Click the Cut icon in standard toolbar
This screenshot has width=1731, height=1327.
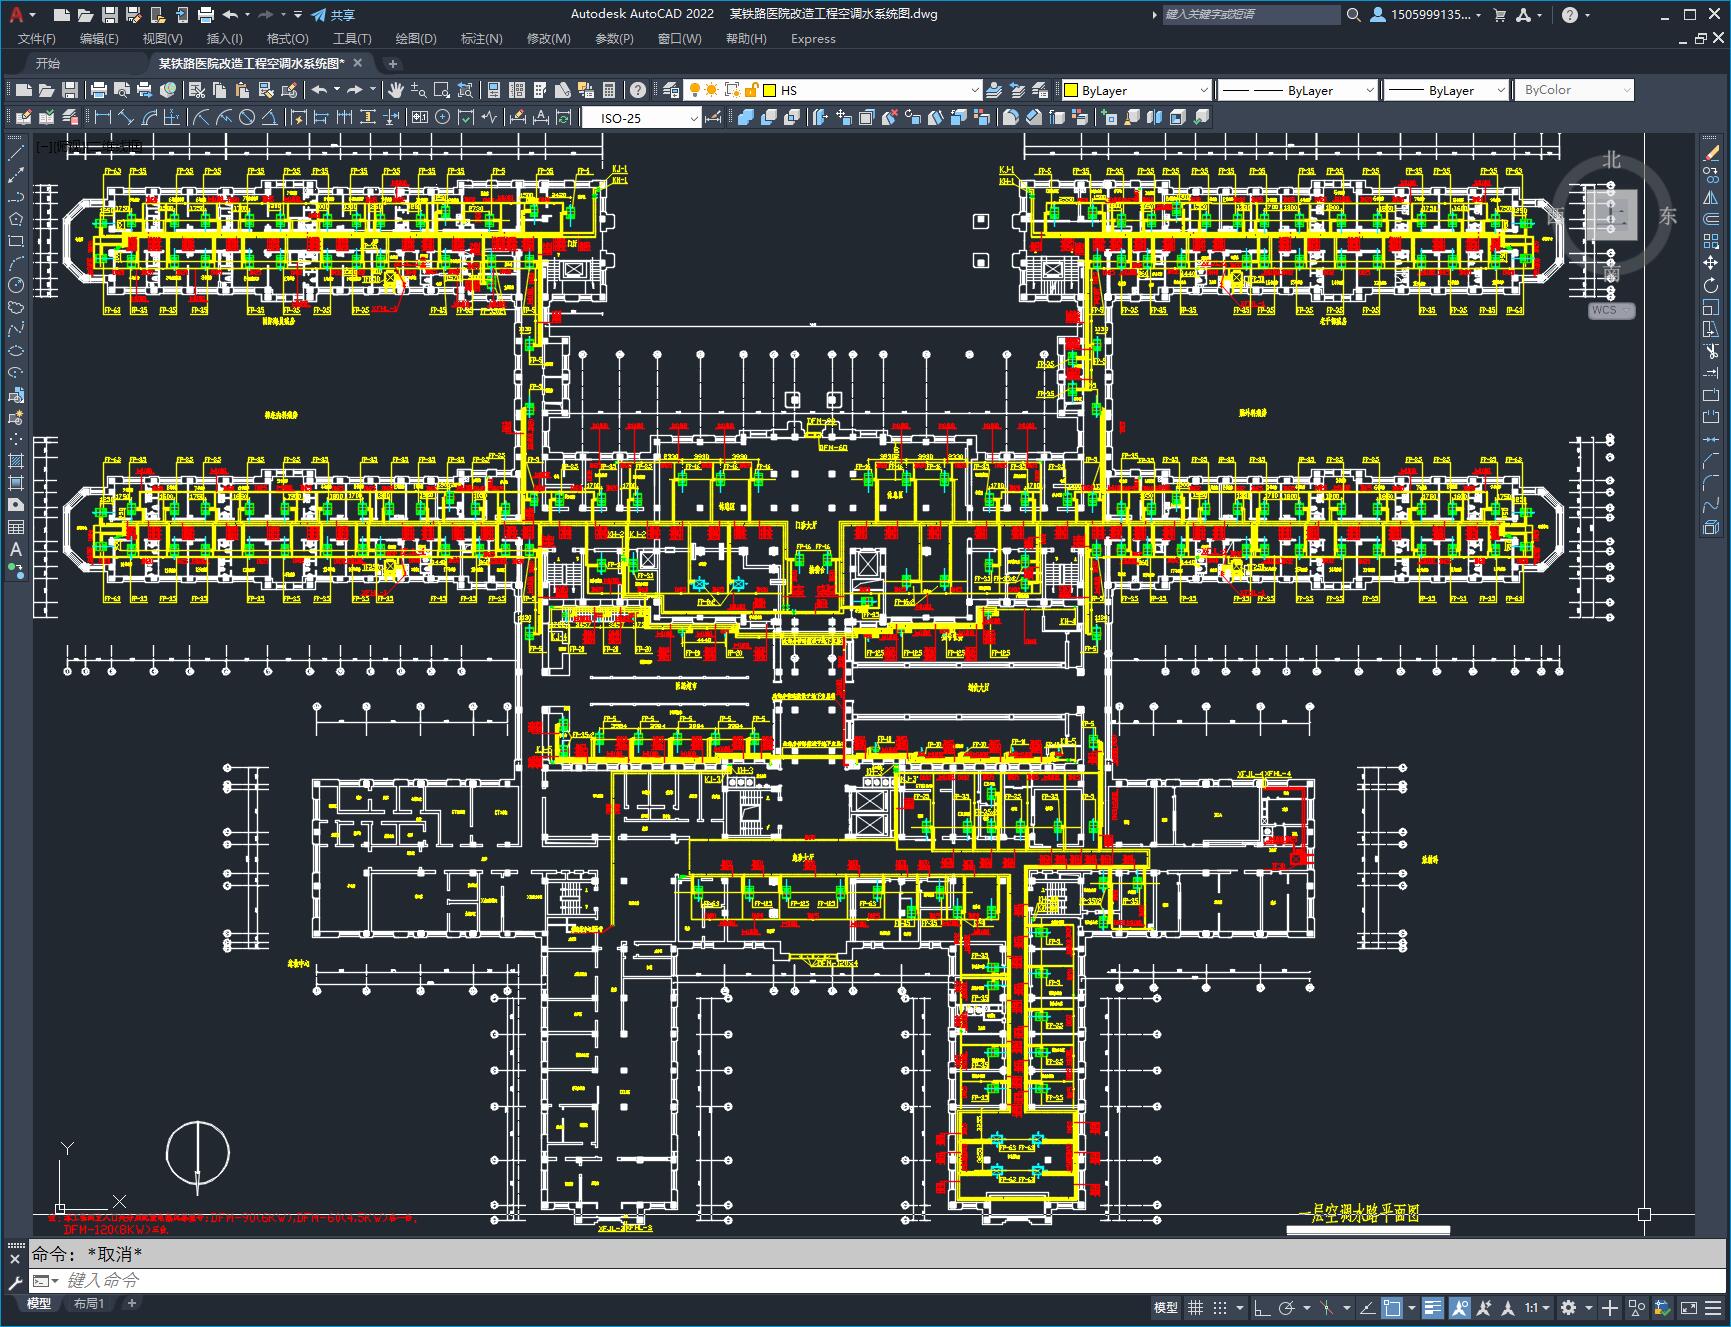[196, 90]
